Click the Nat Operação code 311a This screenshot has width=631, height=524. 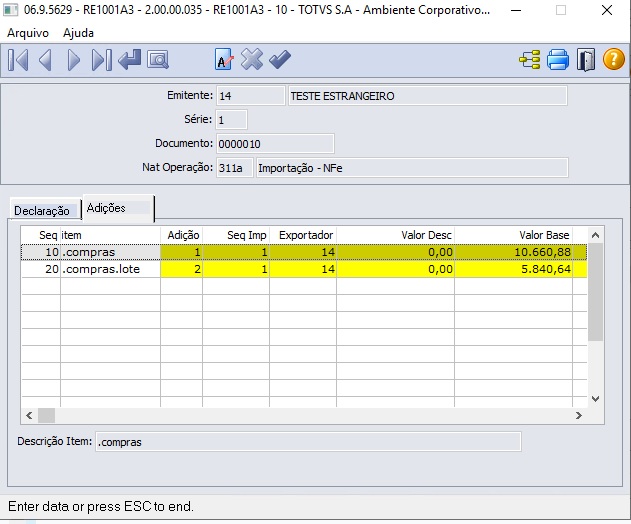[235, 168]
